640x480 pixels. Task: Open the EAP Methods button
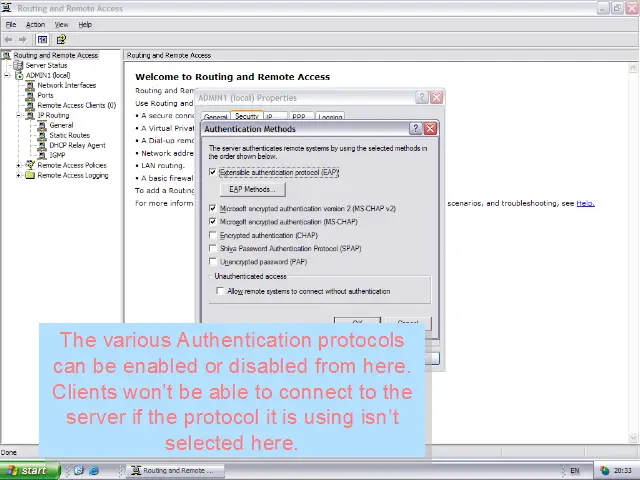point(252,189)
